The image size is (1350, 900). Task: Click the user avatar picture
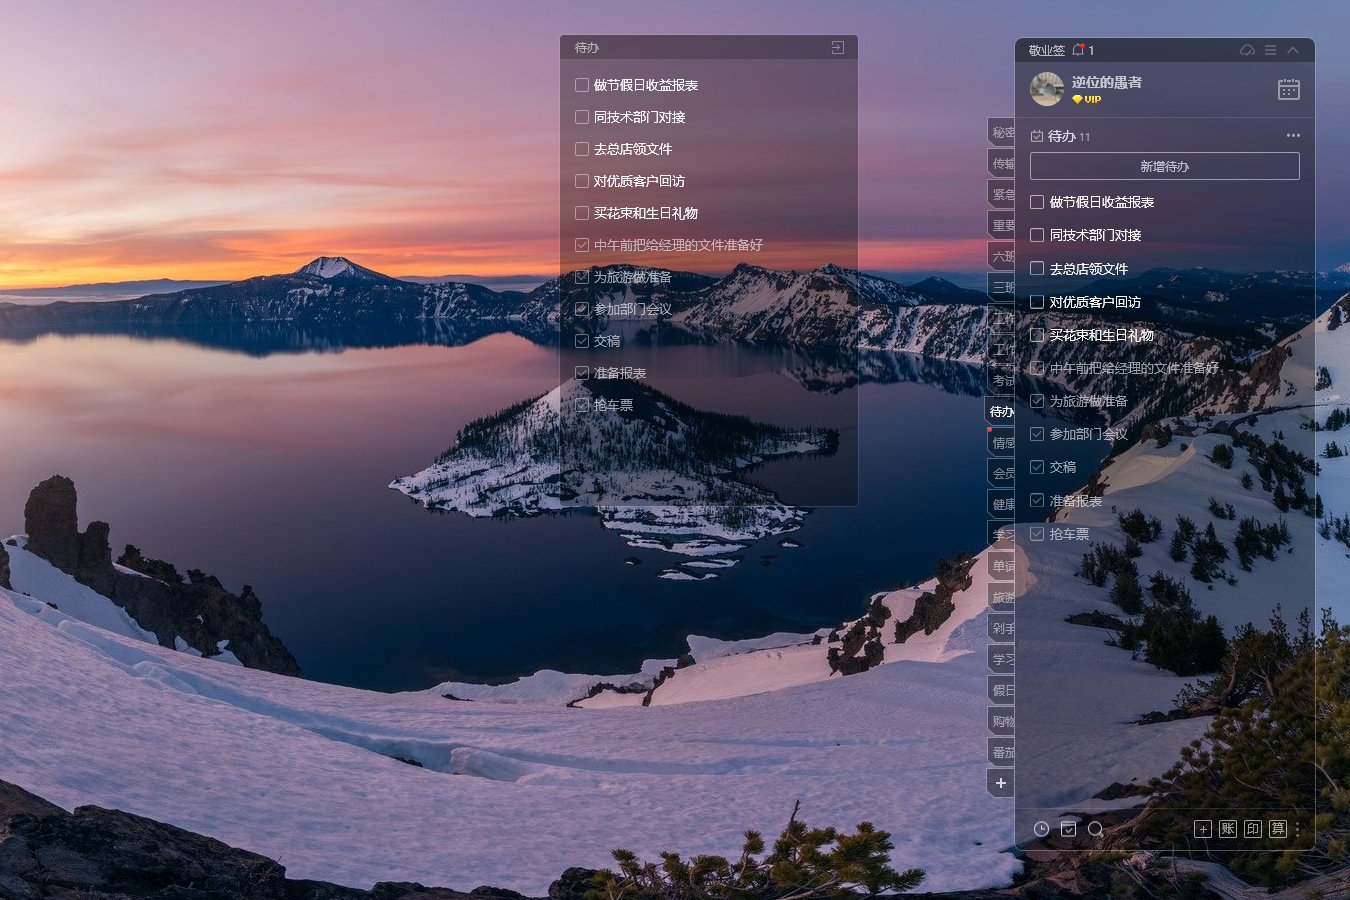(x=1047, y=89)
